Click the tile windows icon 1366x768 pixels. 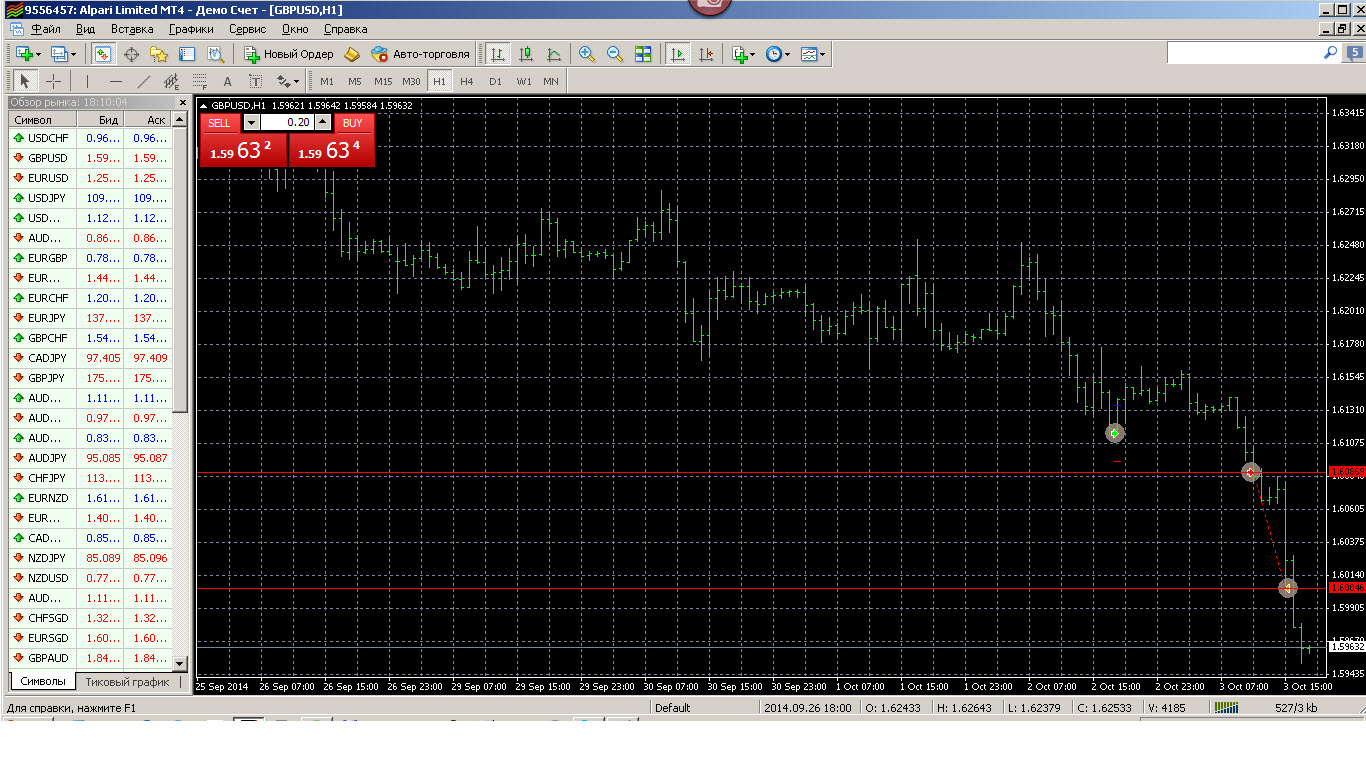click(643, 54)
